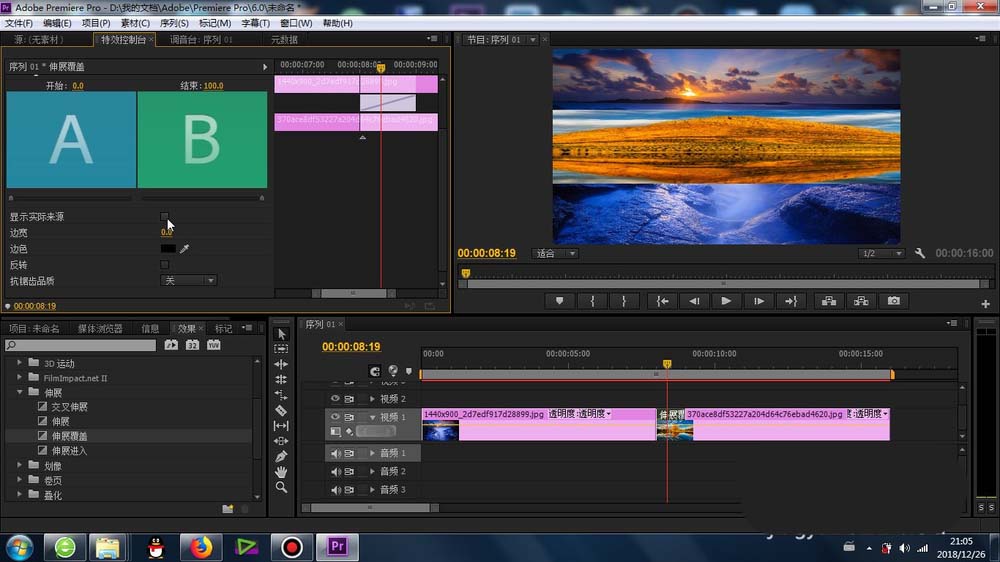
Task: Mute the 音频 2 track speaker
Action: (x=335, y=472)
